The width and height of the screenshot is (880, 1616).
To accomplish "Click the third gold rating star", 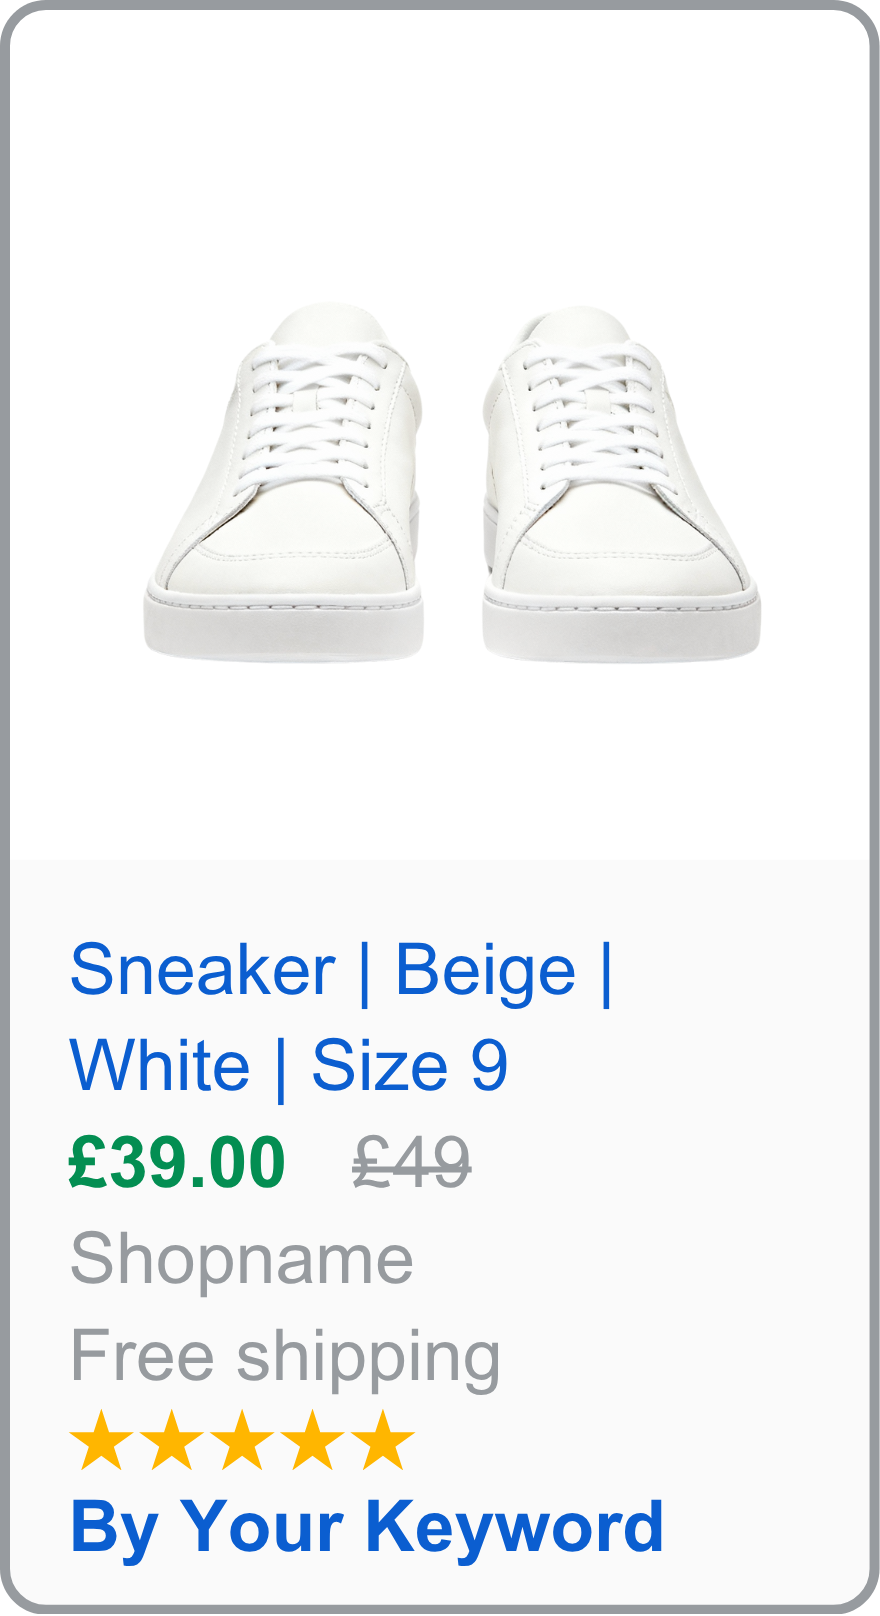I will tap(241, 1441).
